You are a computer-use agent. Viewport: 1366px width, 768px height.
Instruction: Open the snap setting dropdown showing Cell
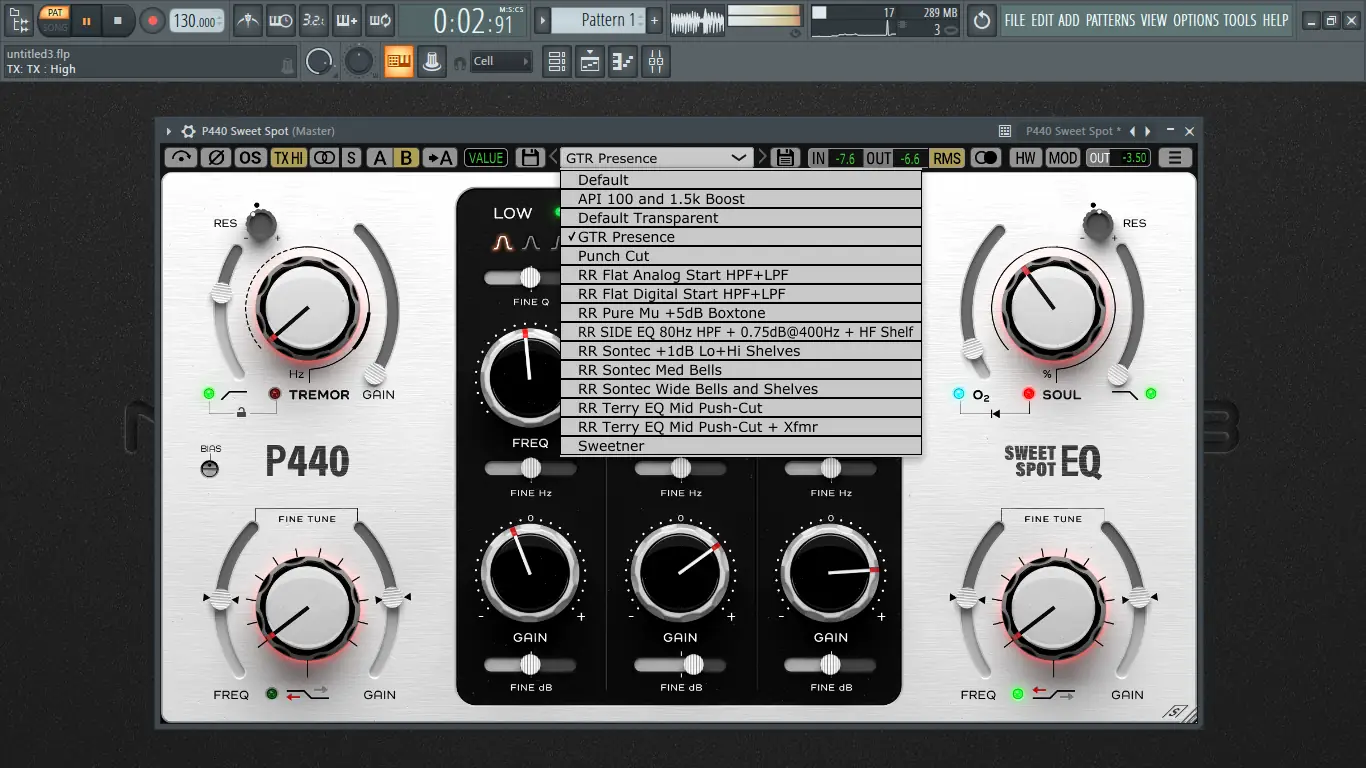(501, 62)
